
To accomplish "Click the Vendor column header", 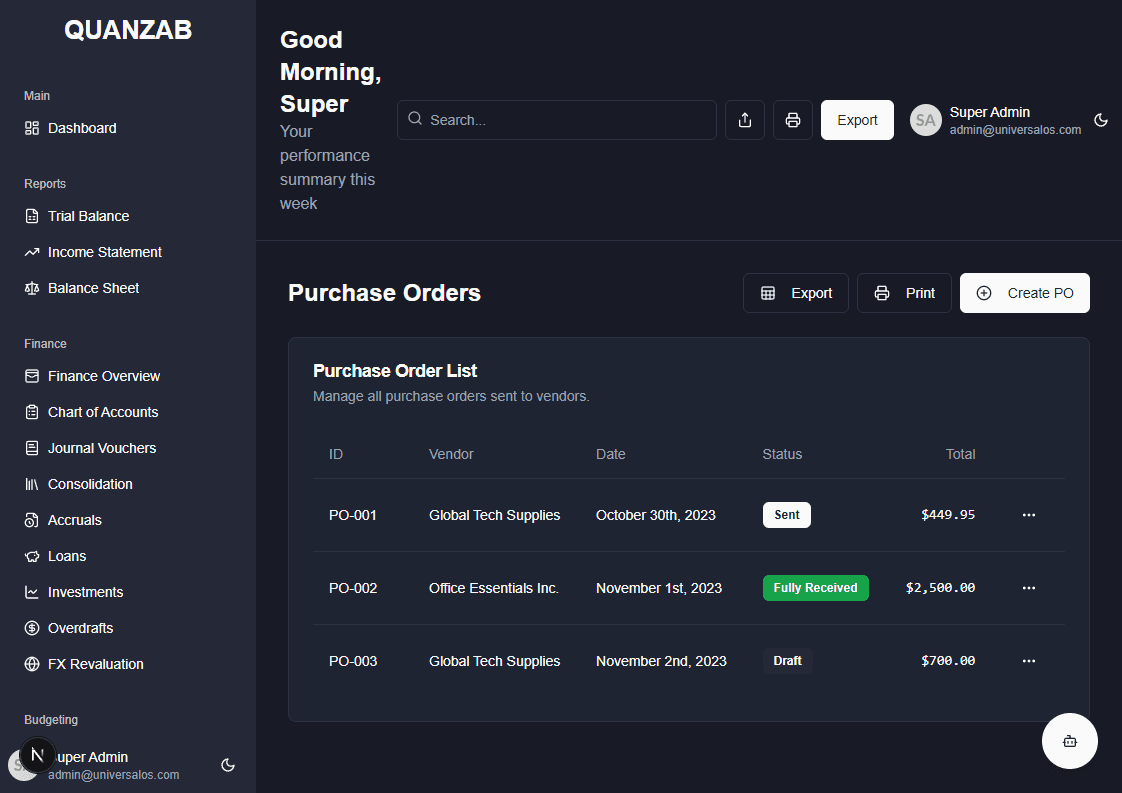I will [x=451, y=454].
